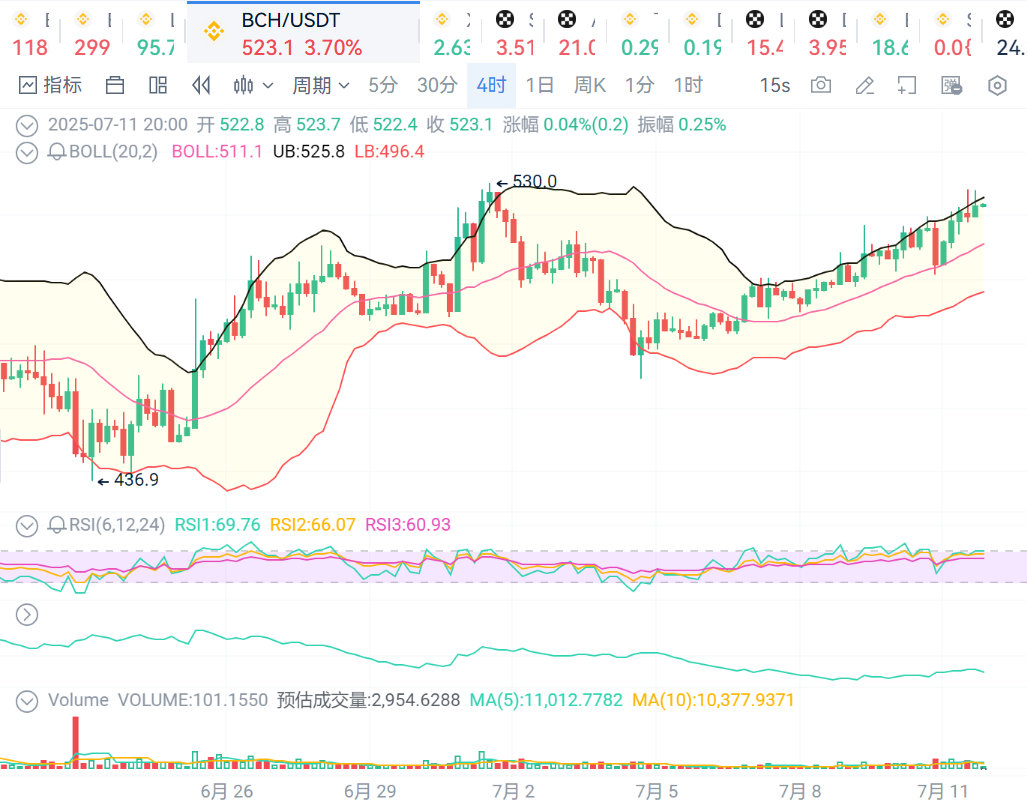This screenshot has height=810, width=1027.
Task: Select the BCH/USDT ticker tab
Action: tap(303, 33)
